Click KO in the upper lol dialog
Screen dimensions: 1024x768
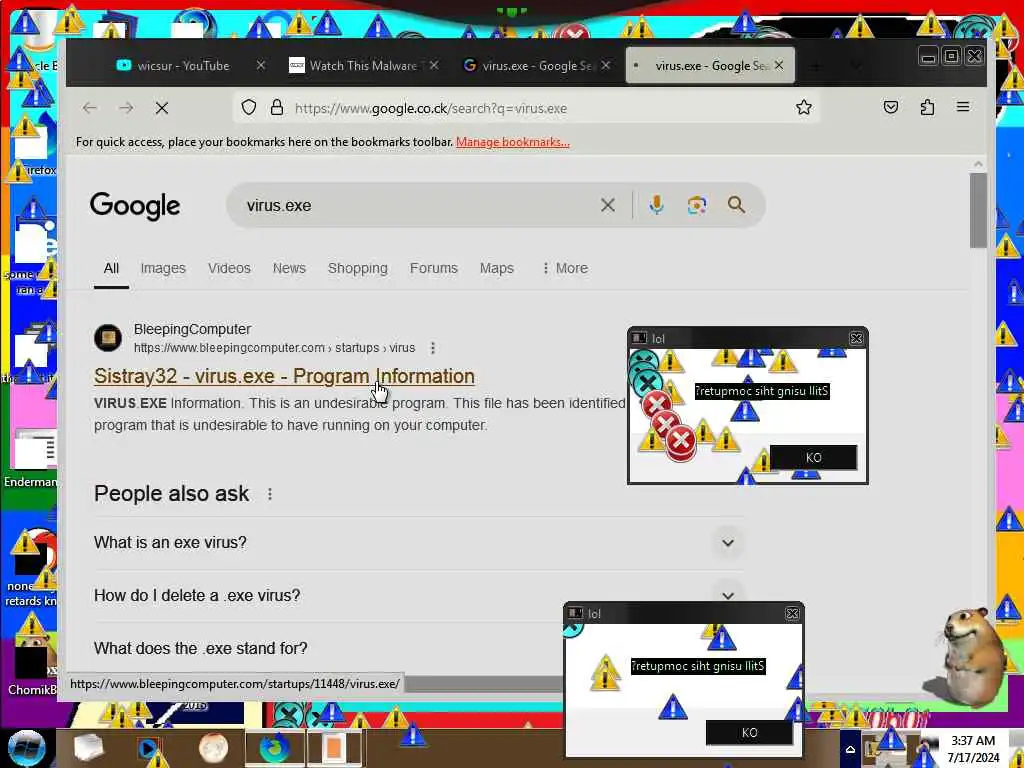[814, 457]
